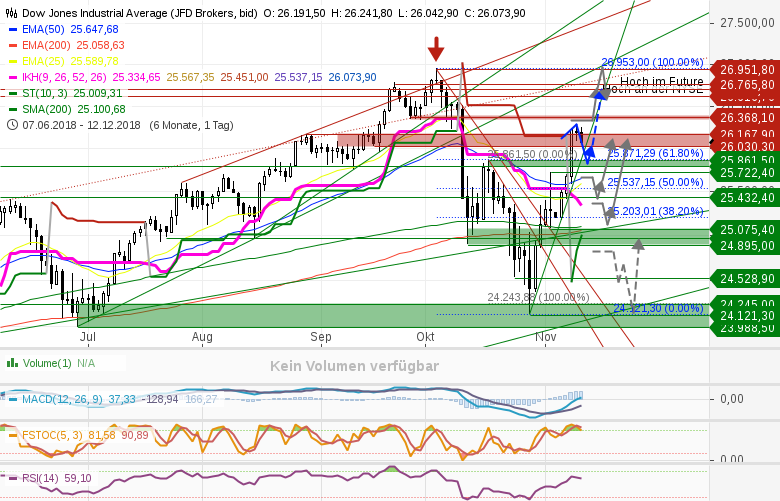
Task: Click the red '26.951,80' price level tag
Action: 745,70
